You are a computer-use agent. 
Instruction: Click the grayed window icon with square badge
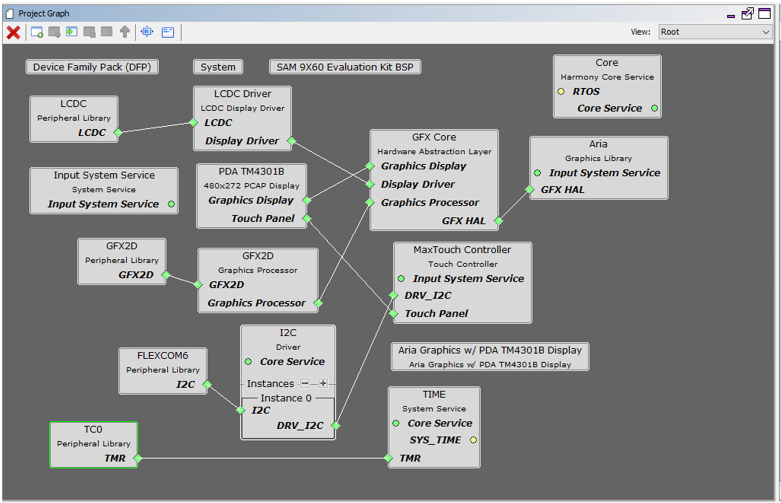(90, 32)
